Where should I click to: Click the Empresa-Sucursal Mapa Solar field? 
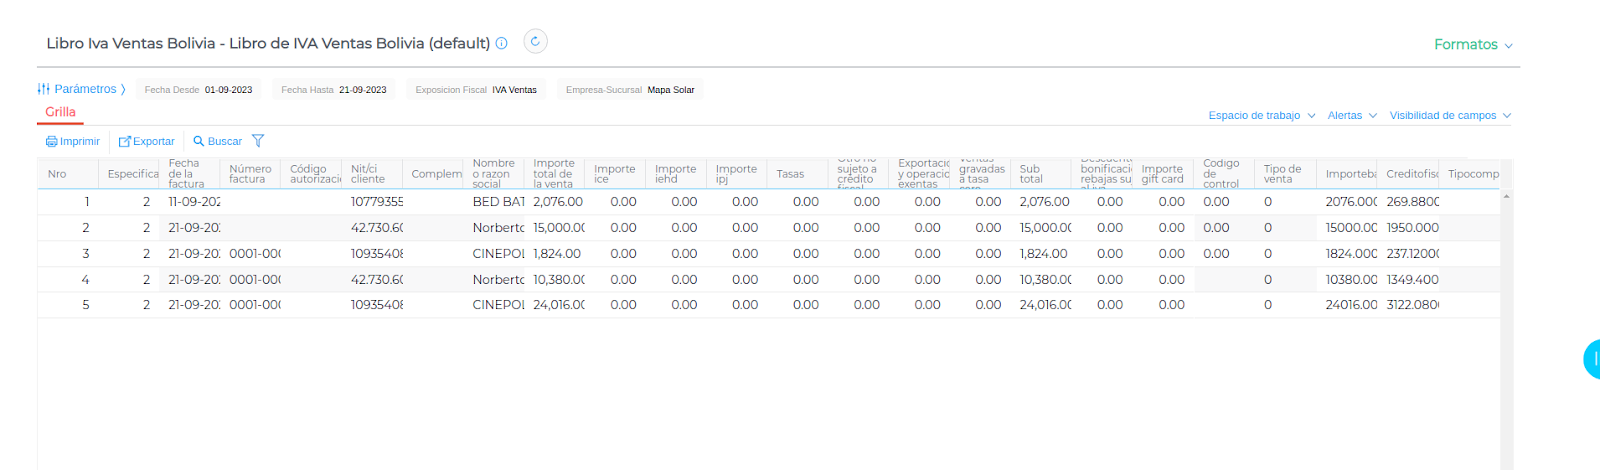pyautogui.click(x=630, y=90)
